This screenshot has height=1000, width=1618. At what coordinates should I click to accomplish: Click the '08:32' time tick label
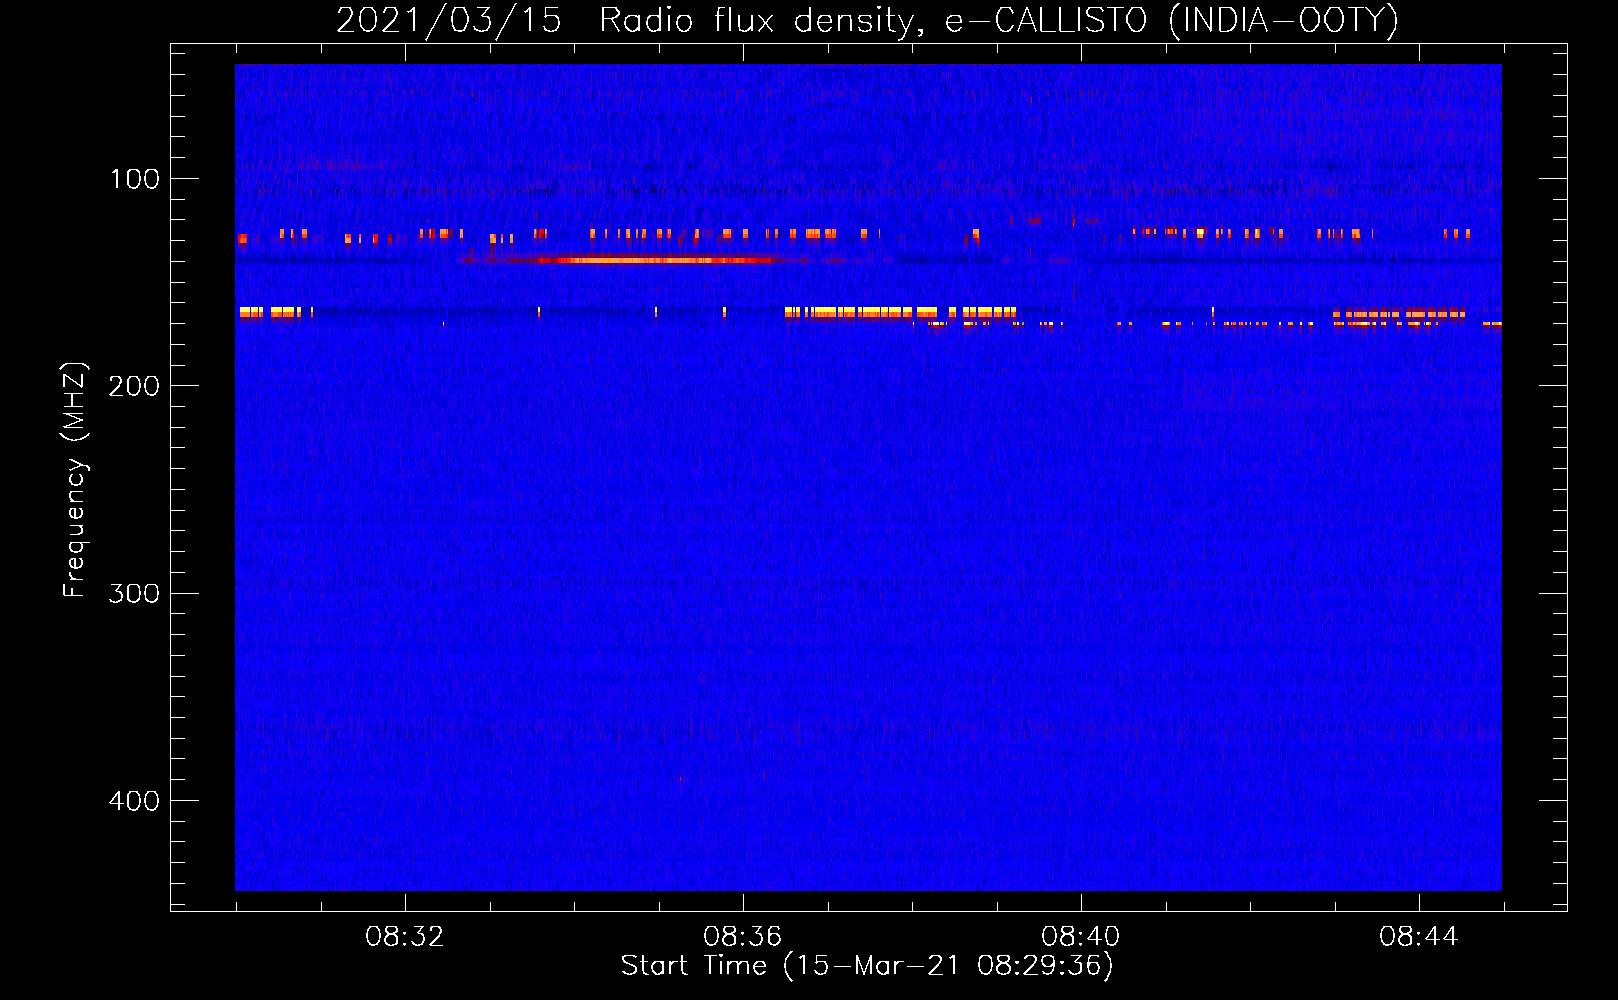tap(405, 937)
